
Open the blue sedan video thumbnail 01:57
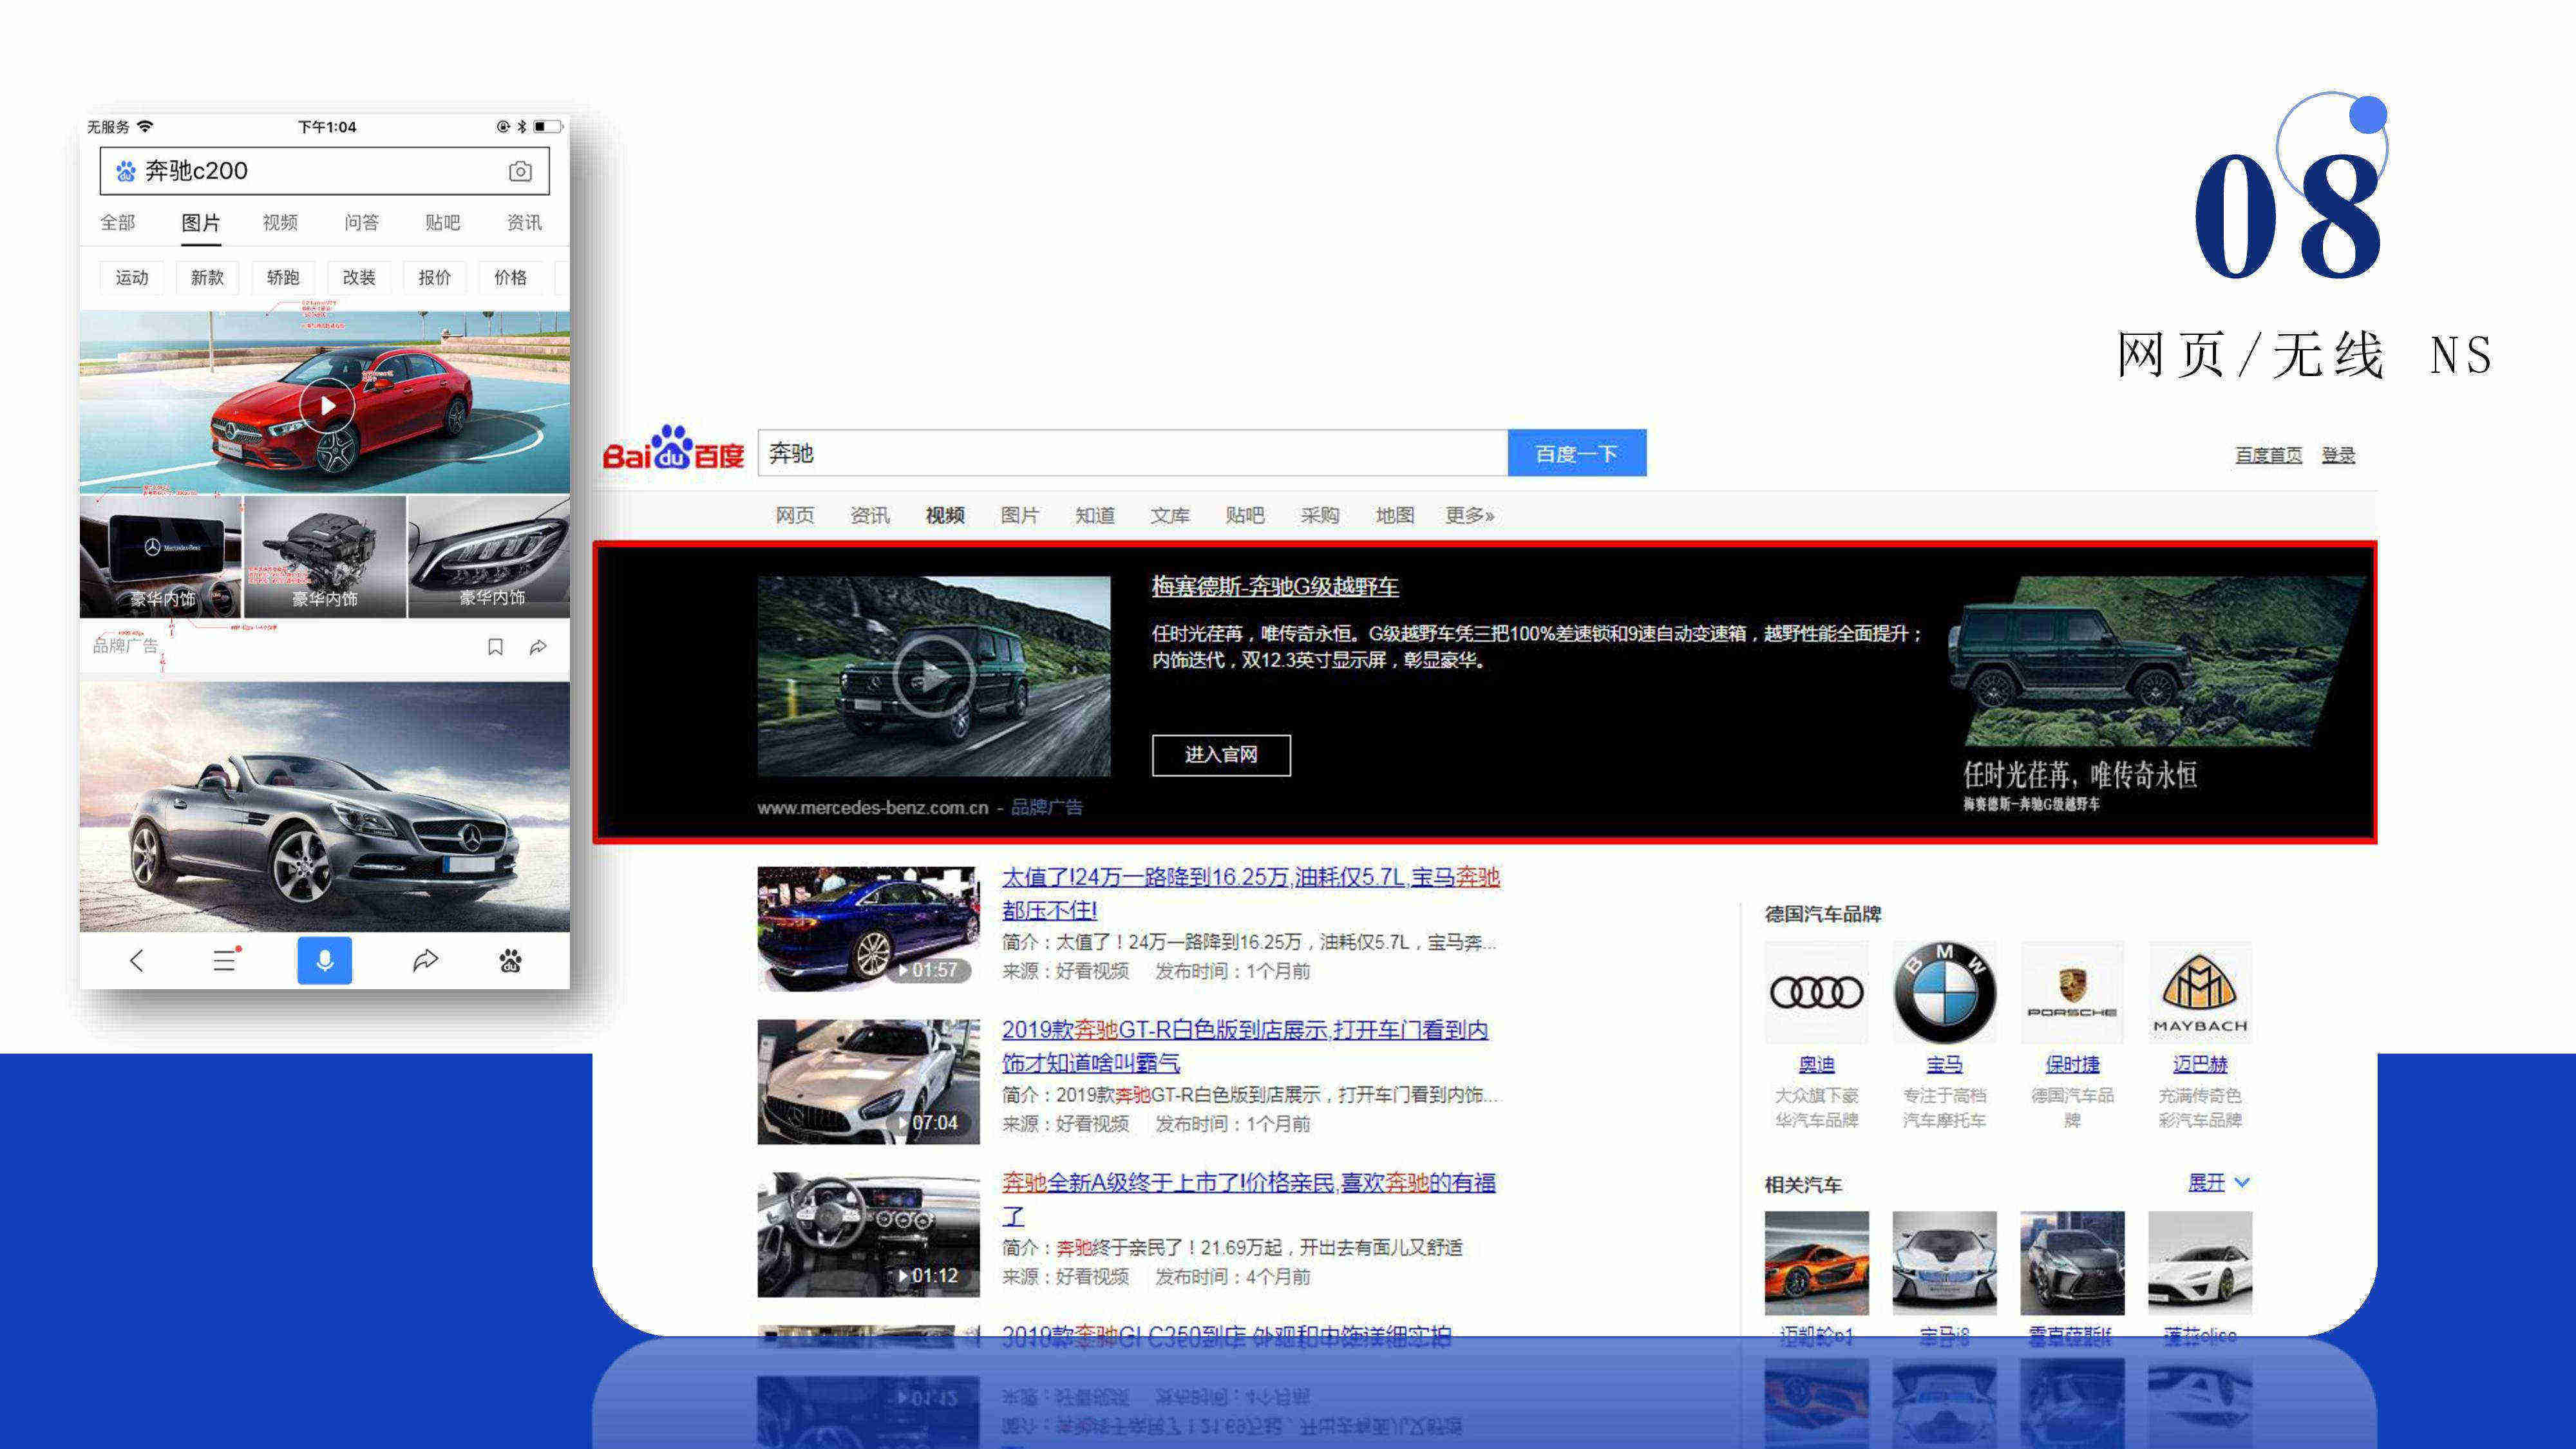coord(868,929)
